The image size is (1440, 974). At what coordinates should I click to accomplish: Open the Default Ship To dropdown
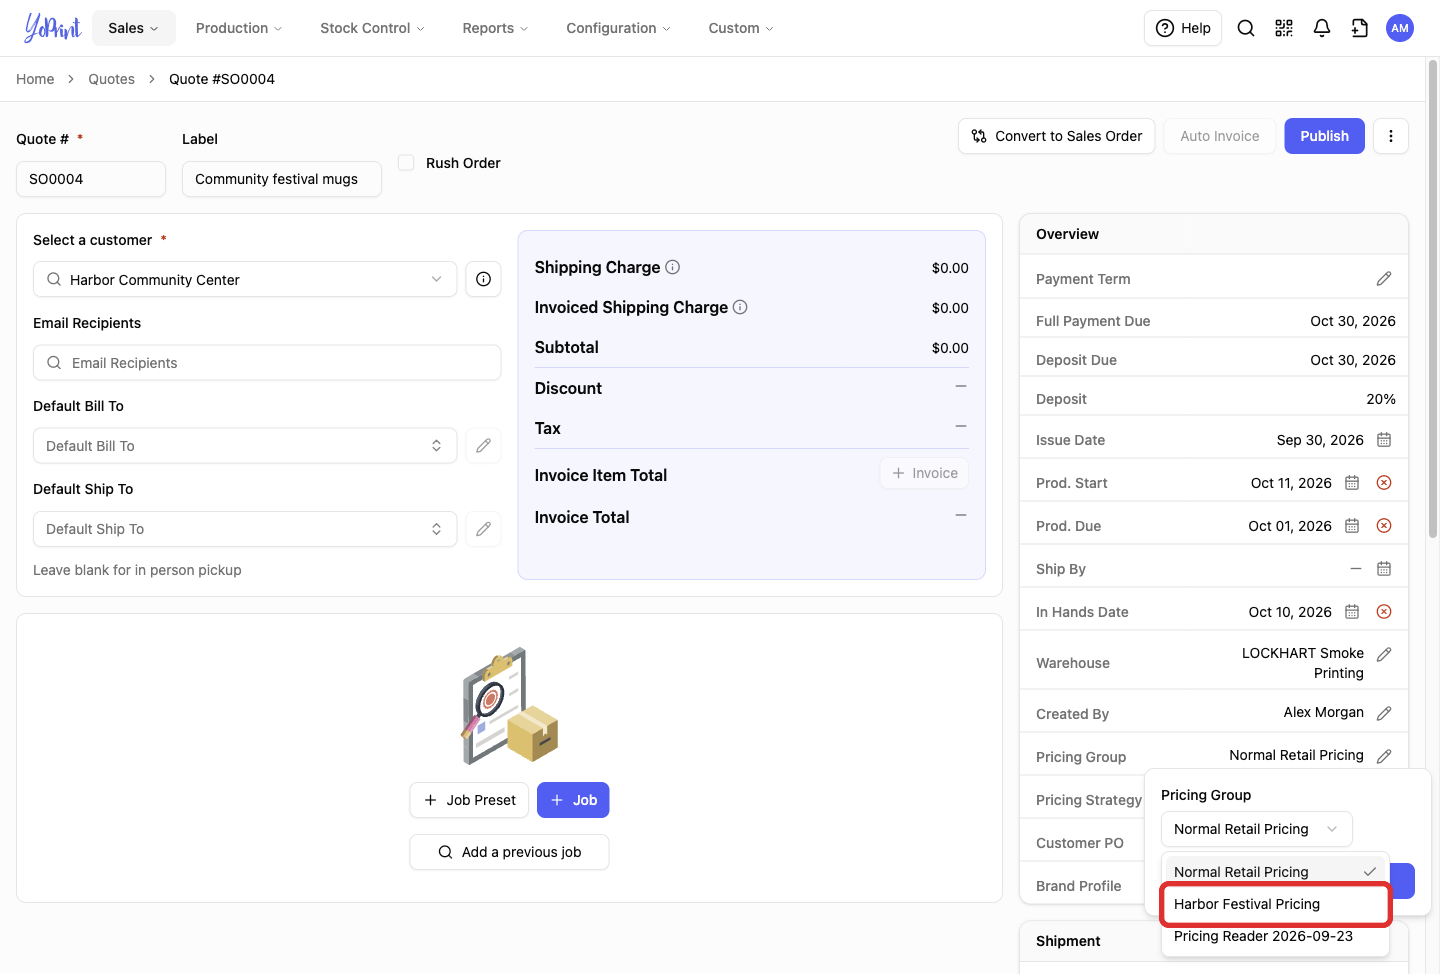tap(245, 529)
